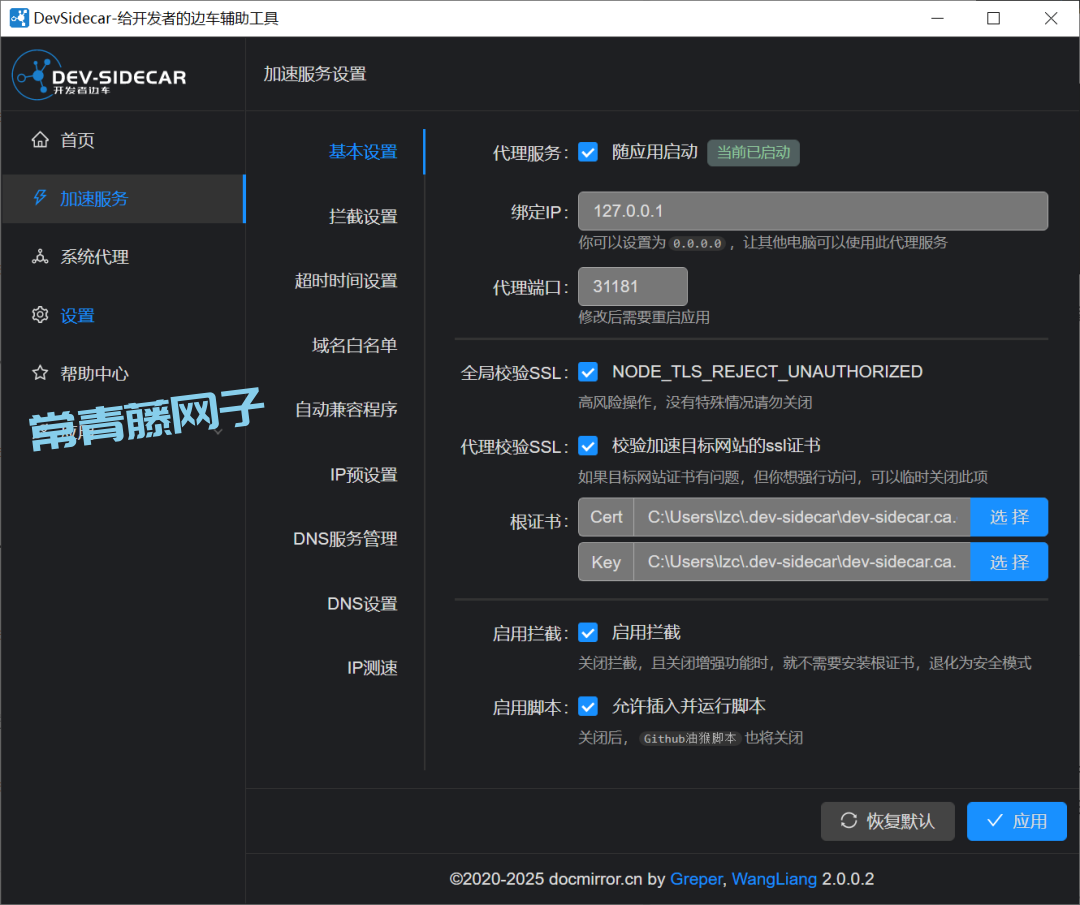Click the gear icon beside 设置

(40, 315)
